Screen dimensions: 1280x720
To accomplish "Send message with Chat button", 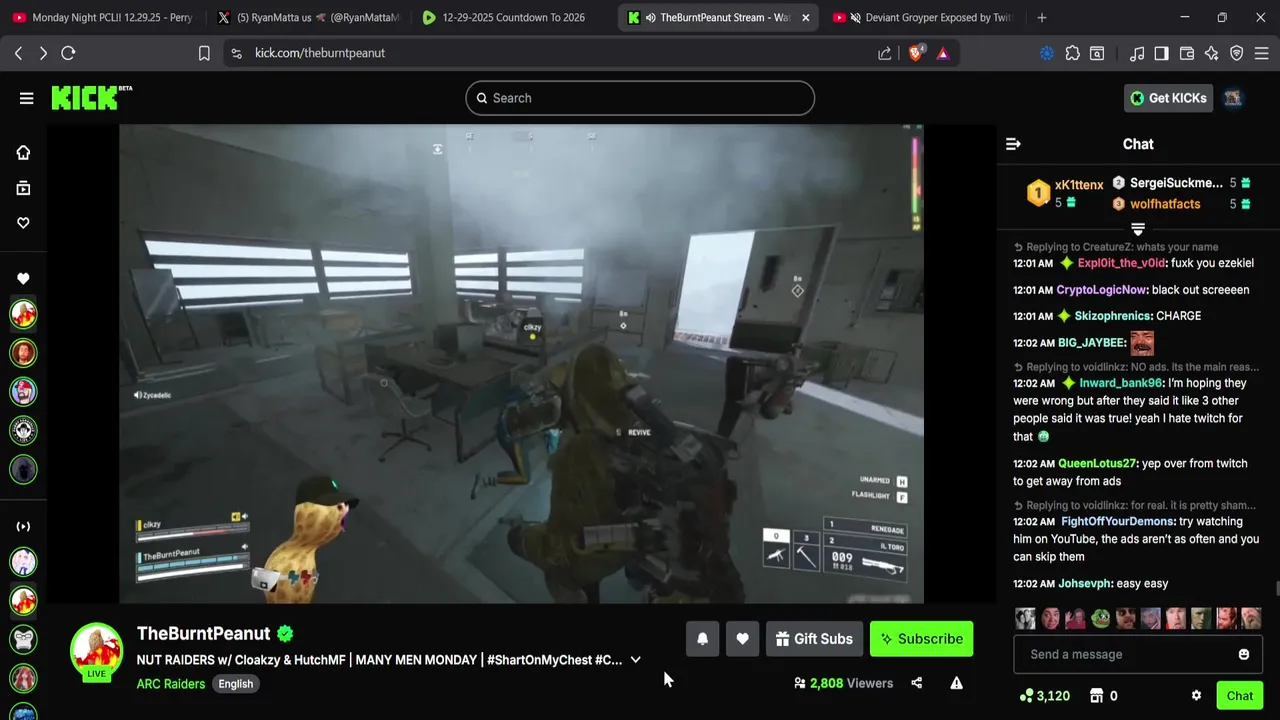I will 1239,696.
